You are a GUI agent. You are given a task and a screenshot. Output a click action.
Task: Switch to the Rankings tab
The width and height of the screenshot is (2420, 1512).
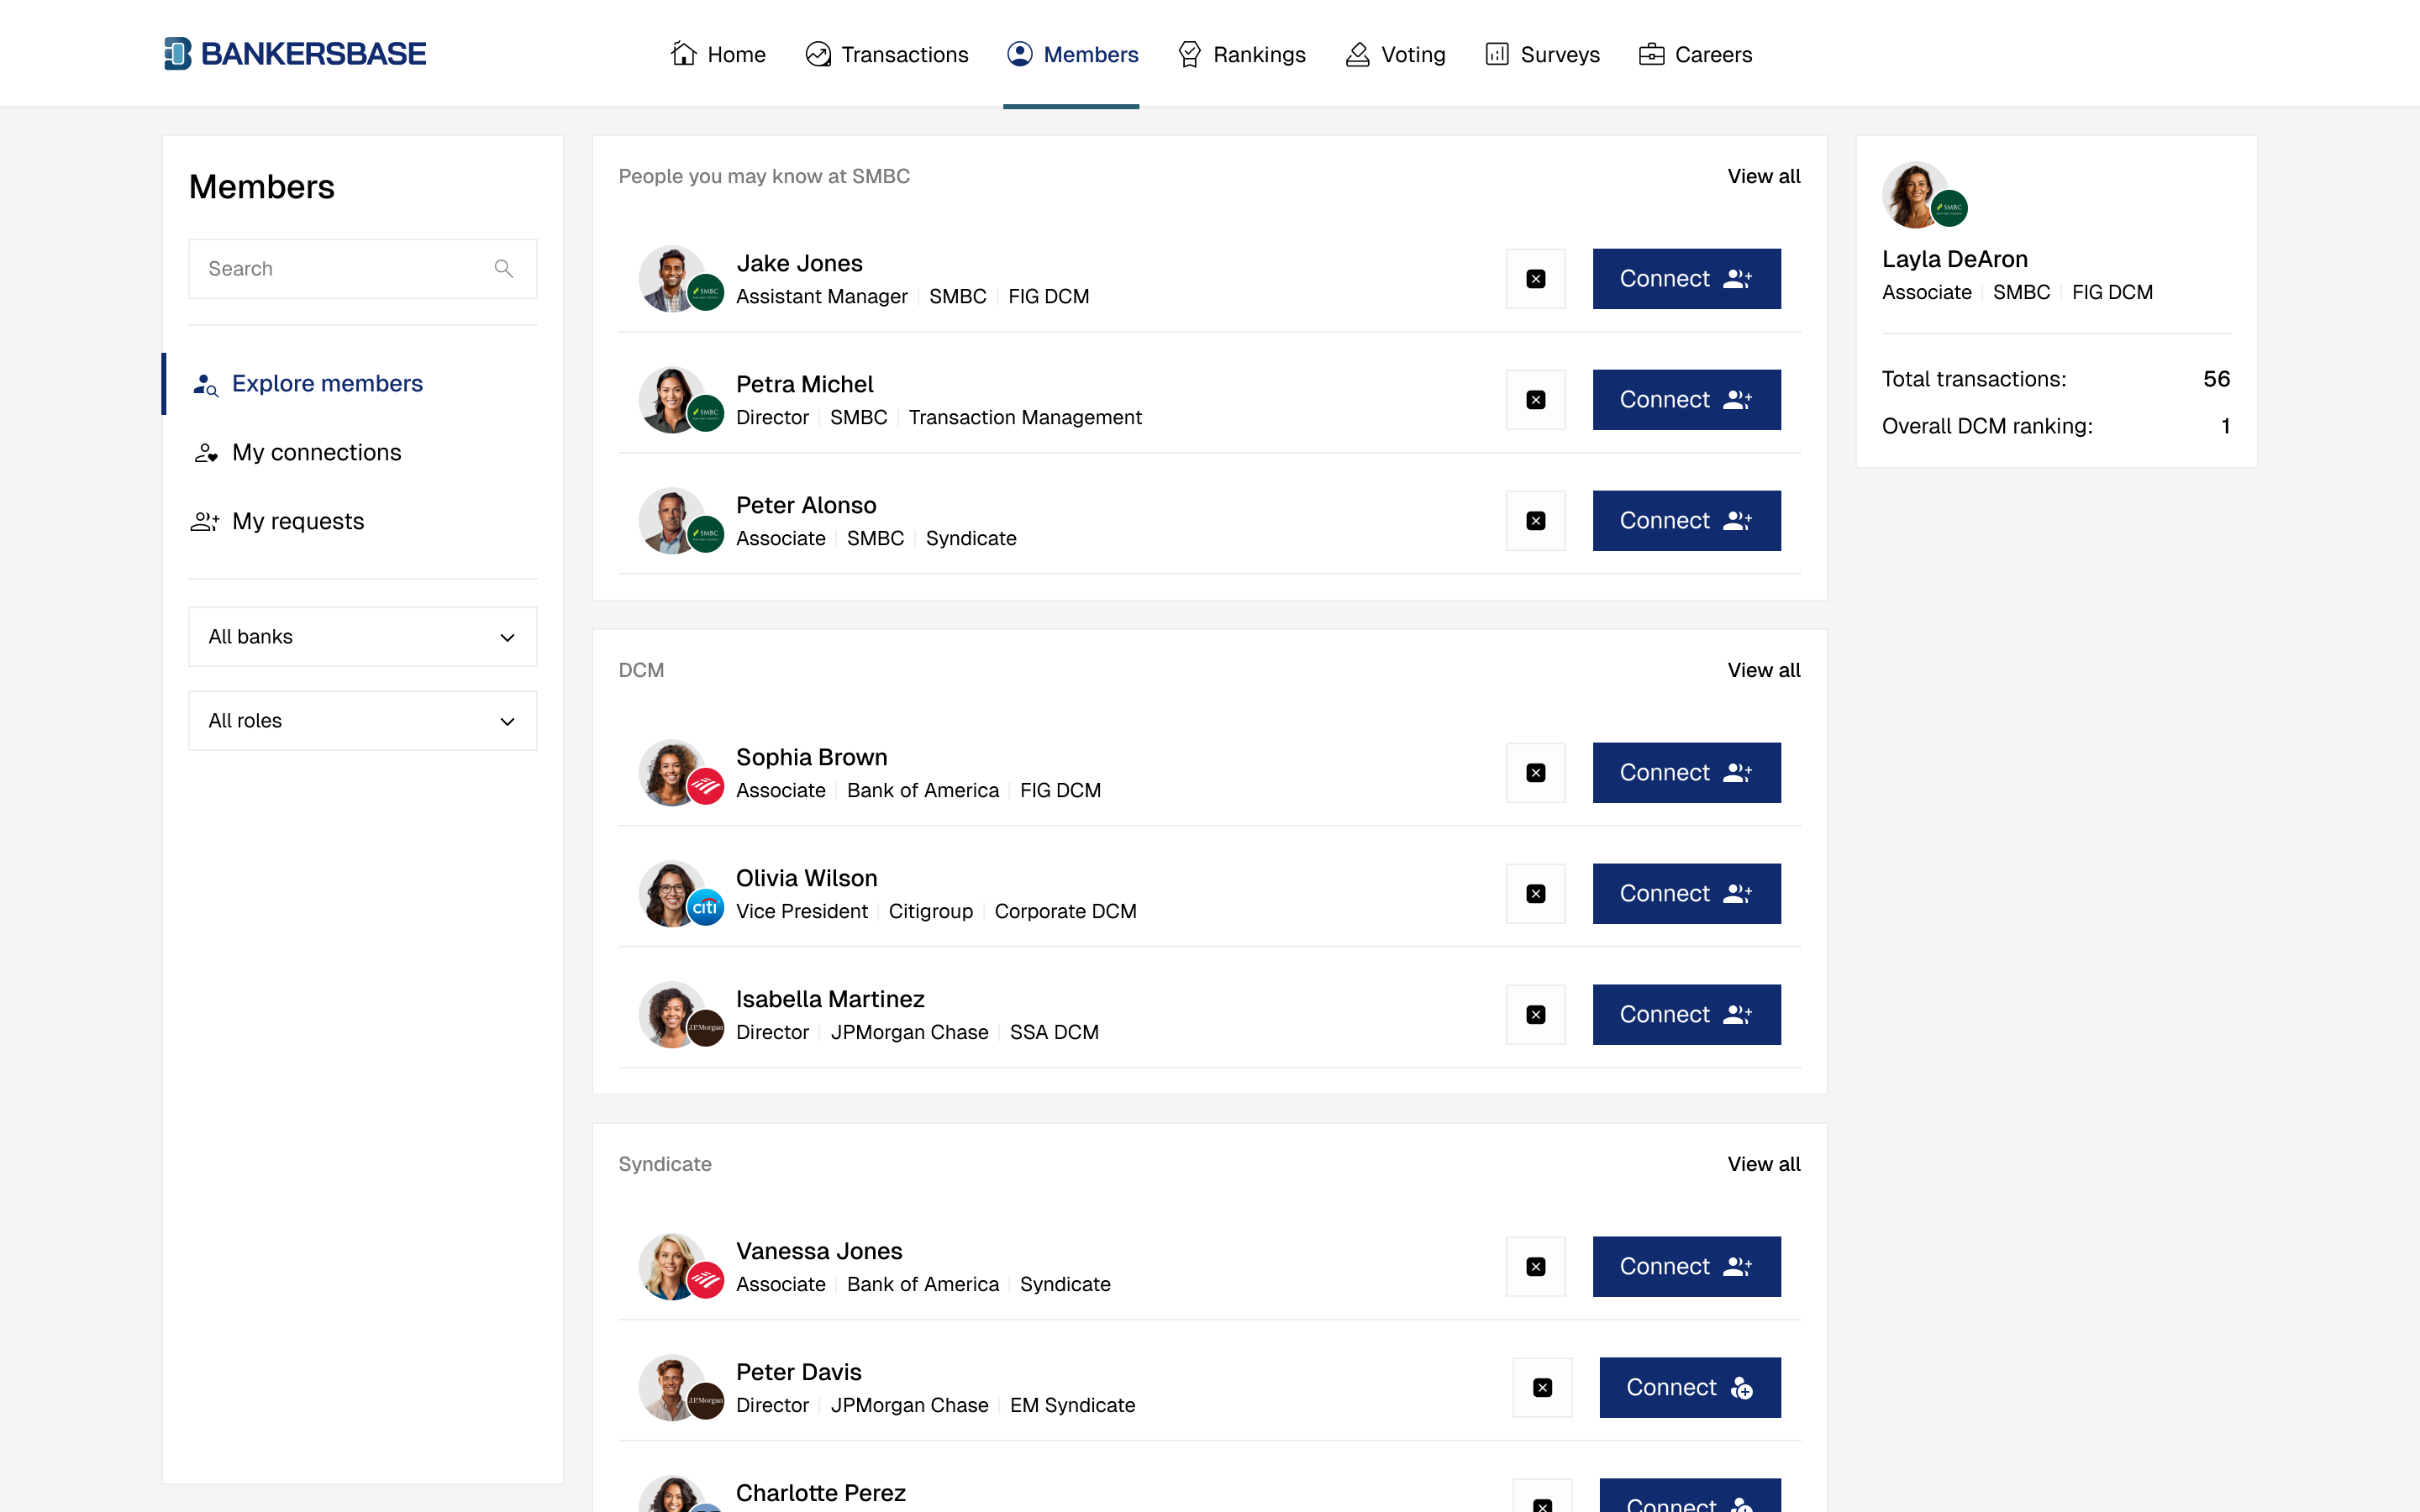coord(1241,54)
